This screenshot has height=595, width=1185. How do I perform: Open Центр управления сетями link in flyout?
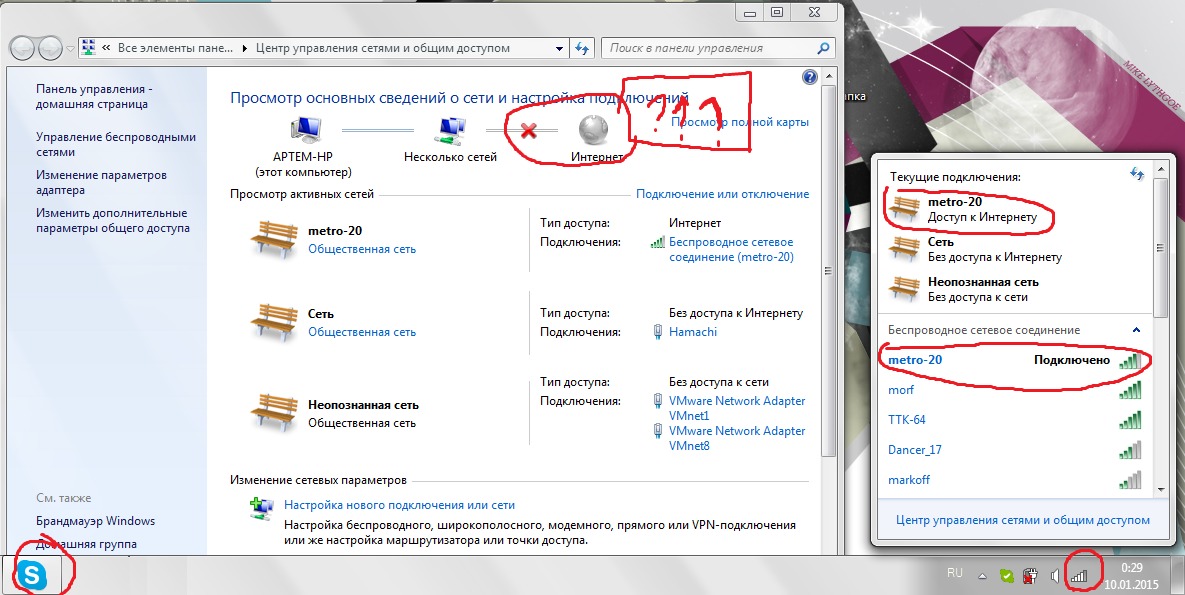(x=1023, y=520)
